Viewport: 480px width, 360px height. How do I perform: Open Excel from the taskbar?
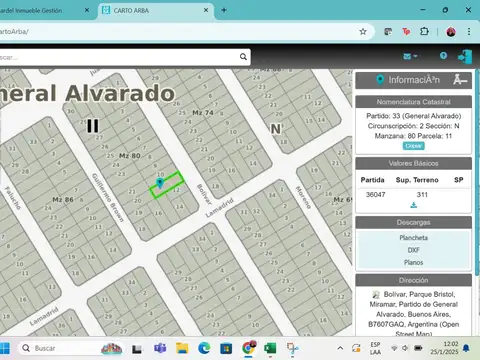click(x=270, y=348)
